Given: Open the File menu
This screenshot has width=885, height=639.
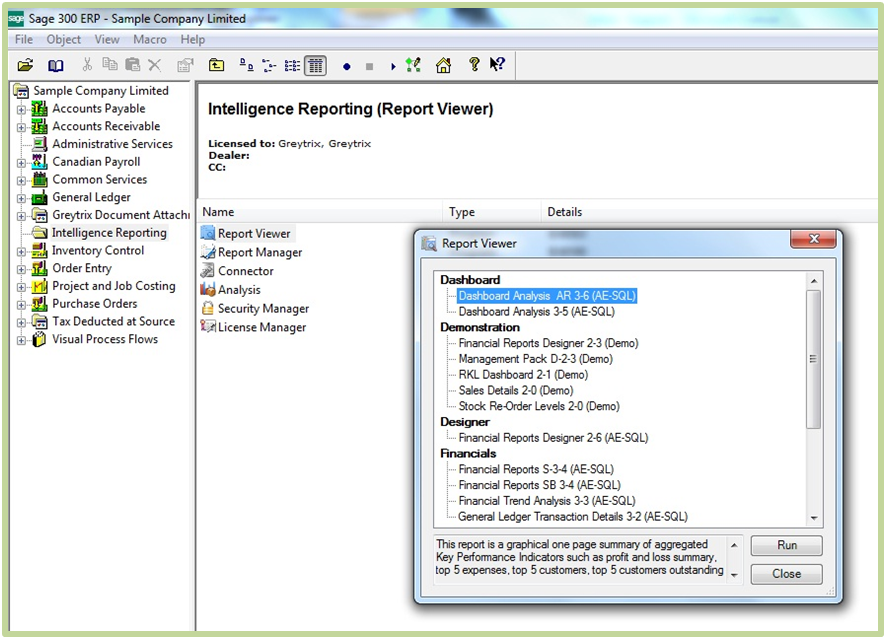Looking at the screenshot, I should [x=24, y=40].
